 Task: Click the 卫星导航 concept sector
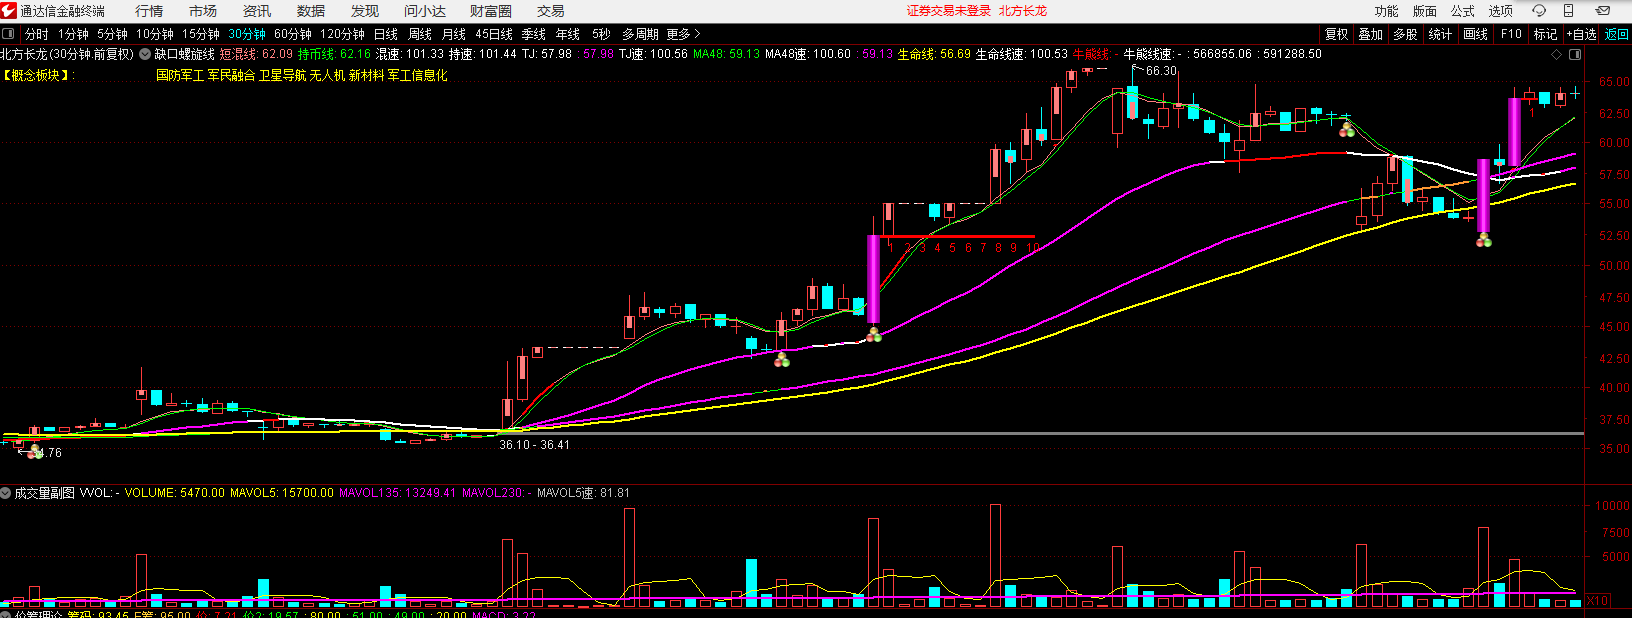click(x=282, y=75)
